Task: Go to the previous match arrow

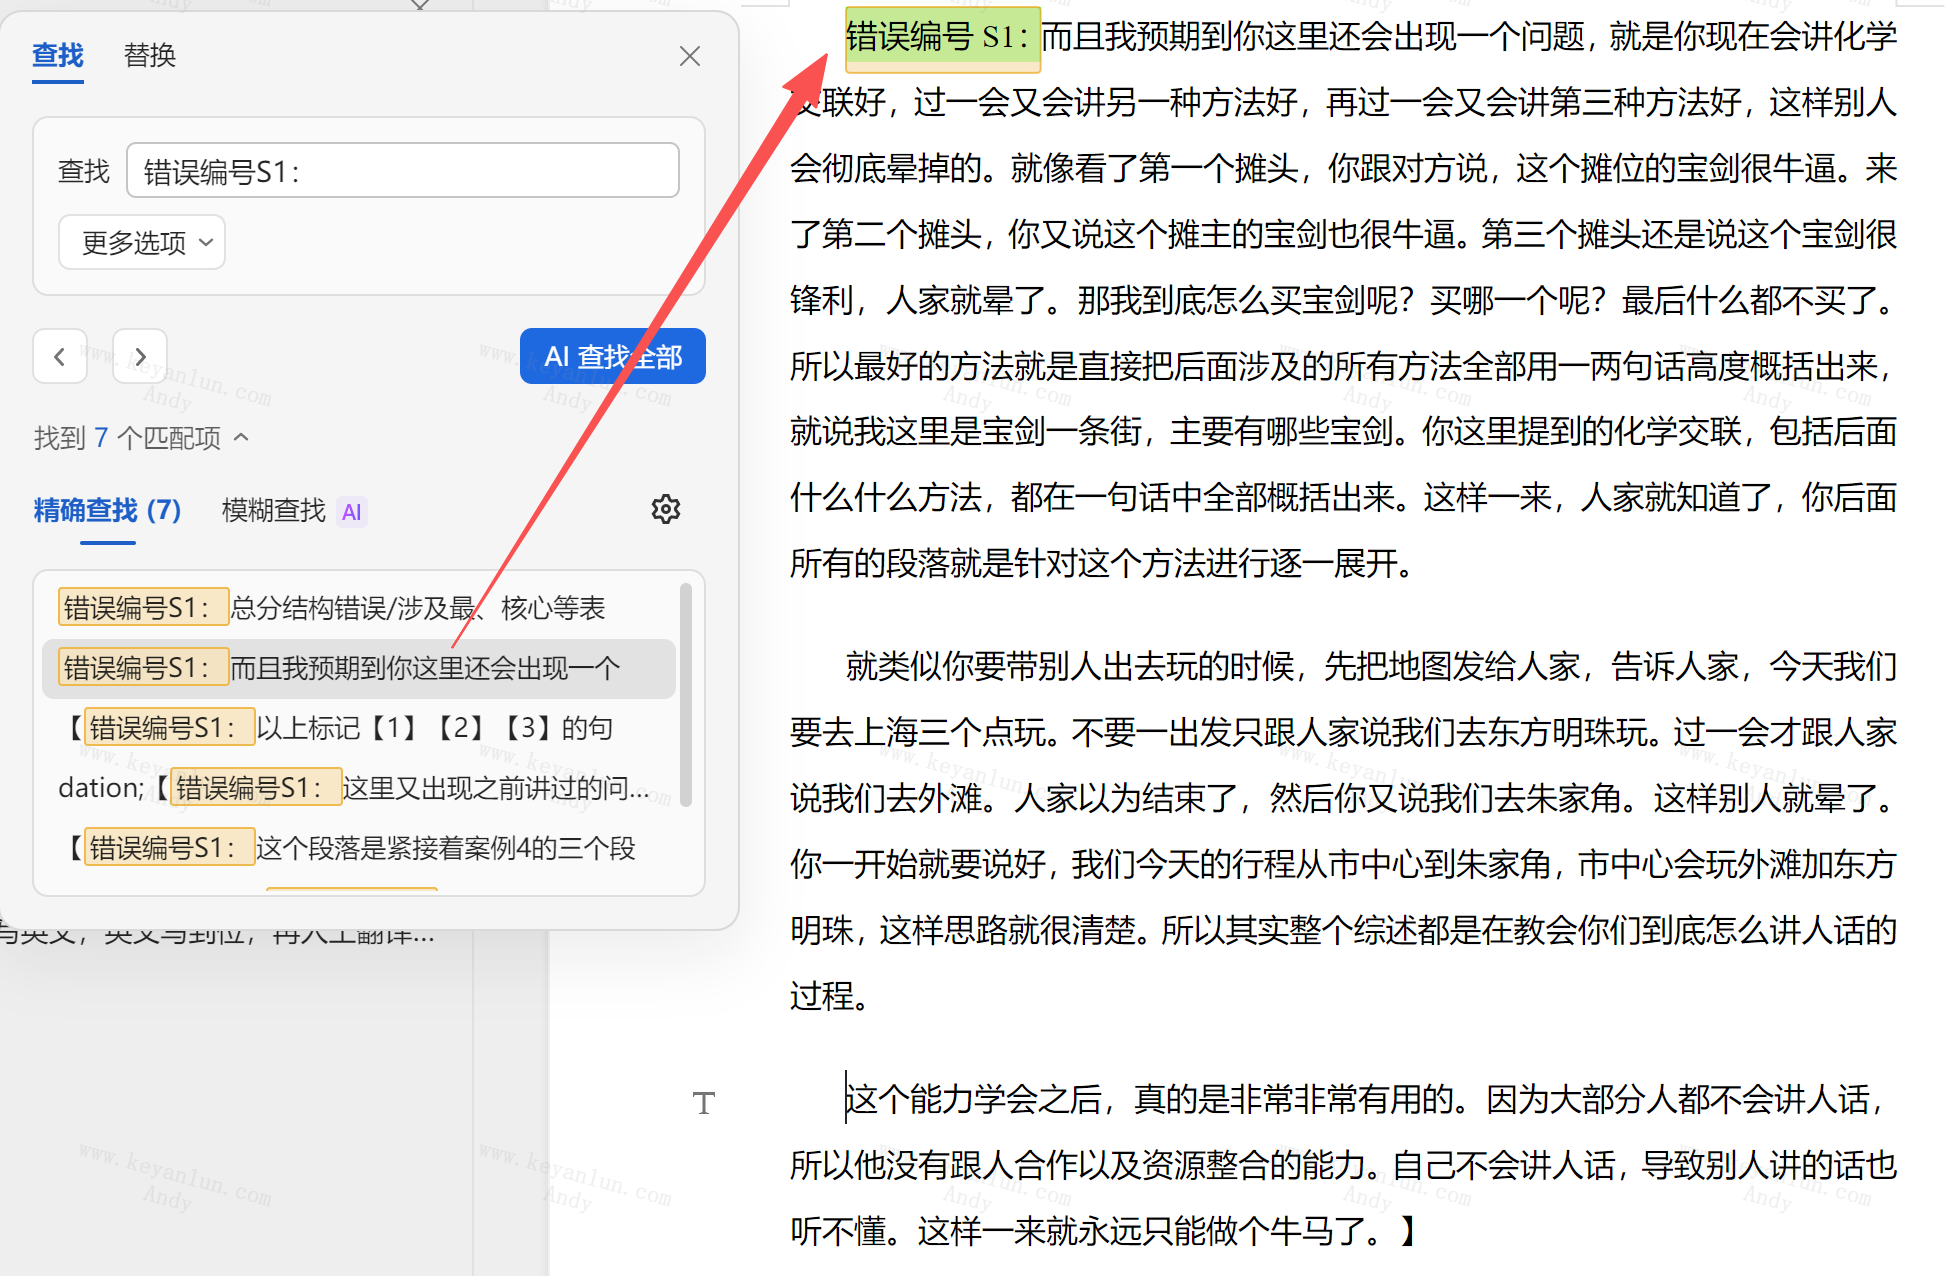Action: coord(60,357)
